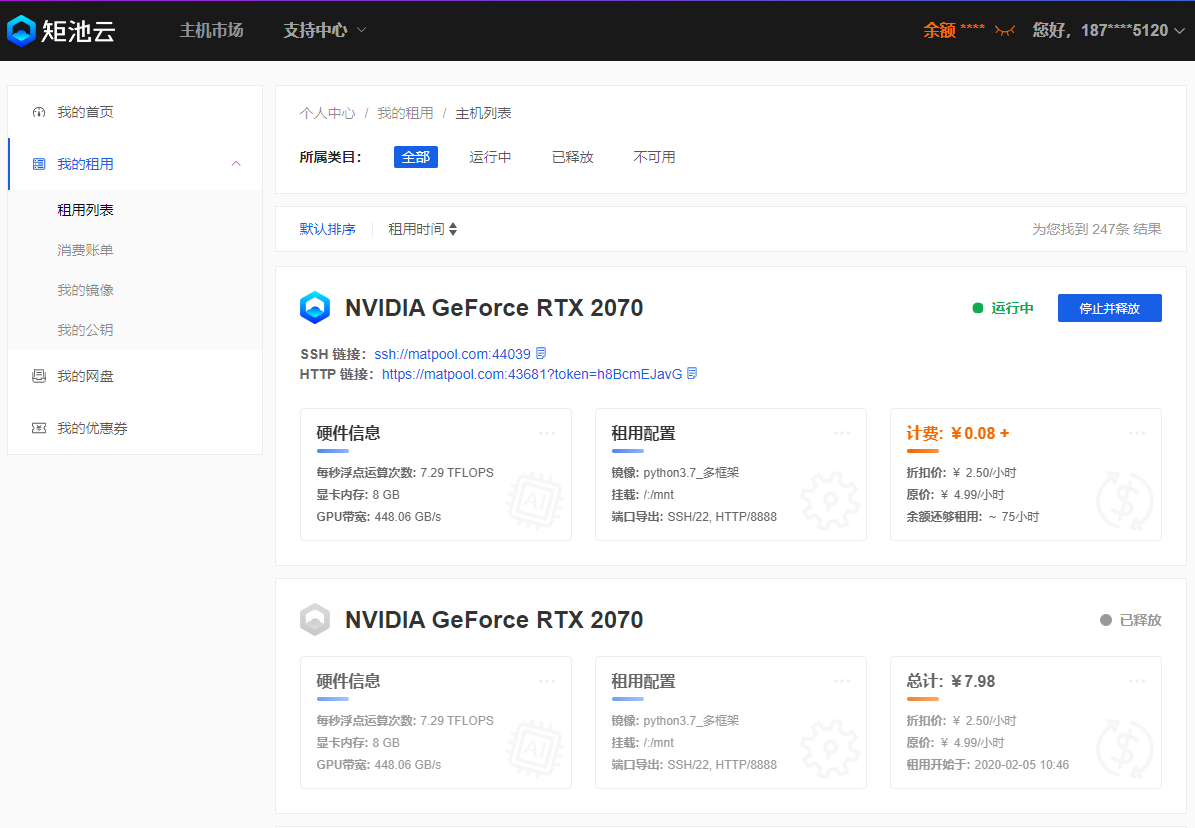Select the 全部 category filter
This screenshot has width=1195, height=828.
[416, 157]
